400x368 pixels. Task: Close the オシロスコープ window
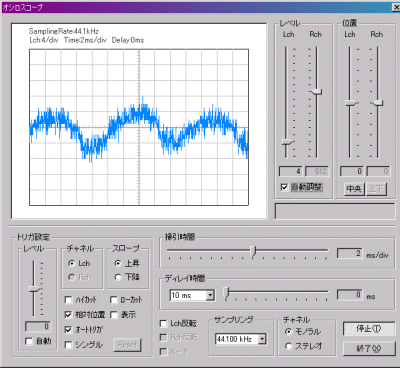pos(396,7)
